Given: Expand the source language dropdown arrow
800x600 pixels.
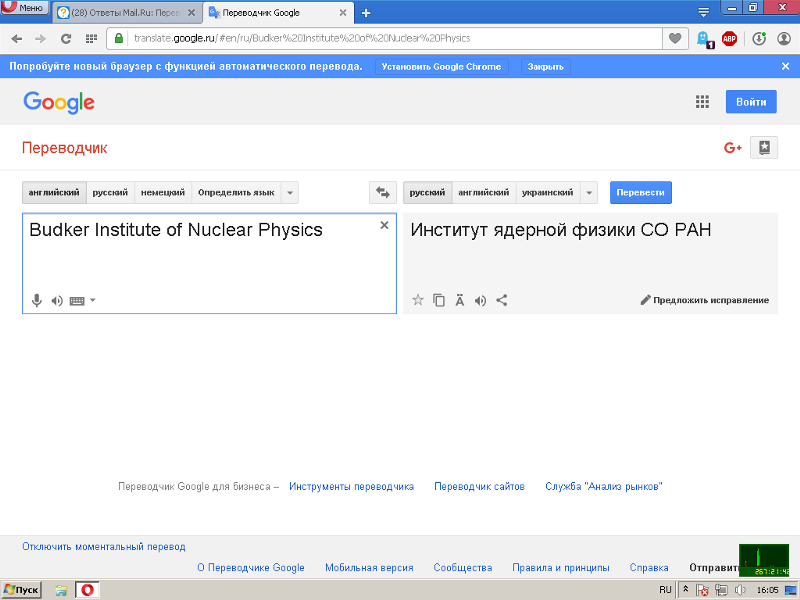Looking at the screenshot, I should point(290,192).
